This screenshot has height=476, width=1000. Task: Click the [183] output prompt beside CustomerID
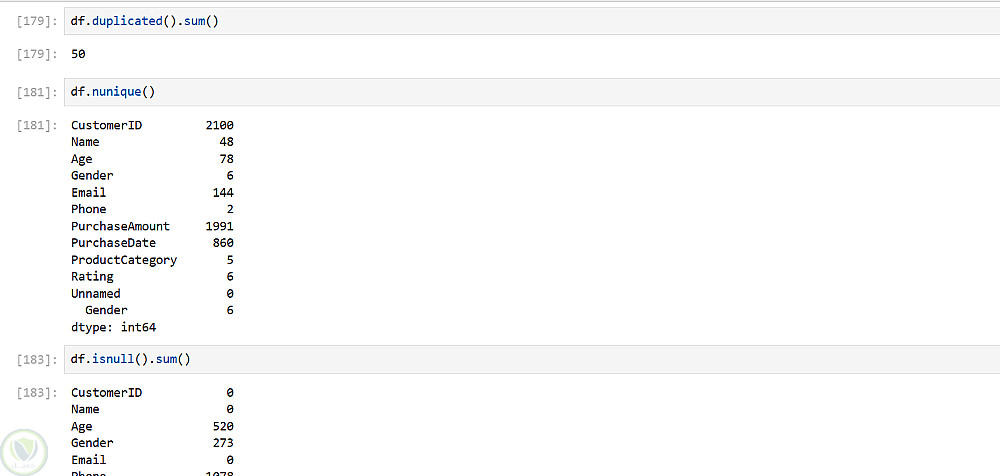(x=38, y=393)
